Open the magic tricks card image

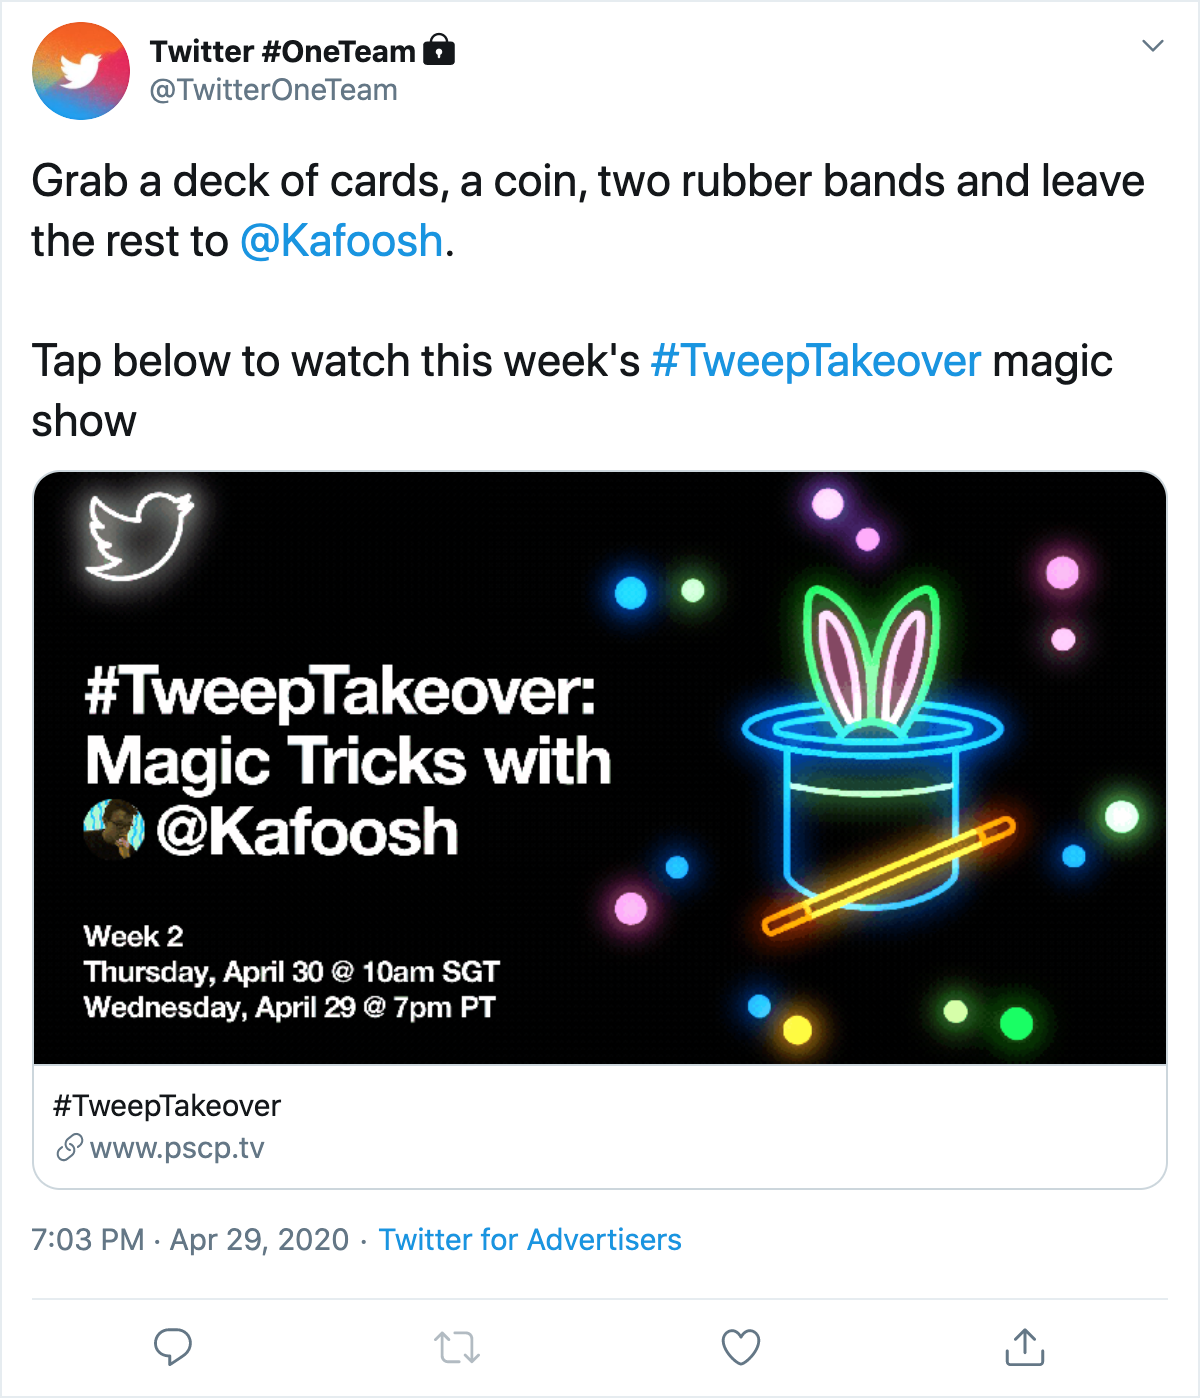click(600, 768)
